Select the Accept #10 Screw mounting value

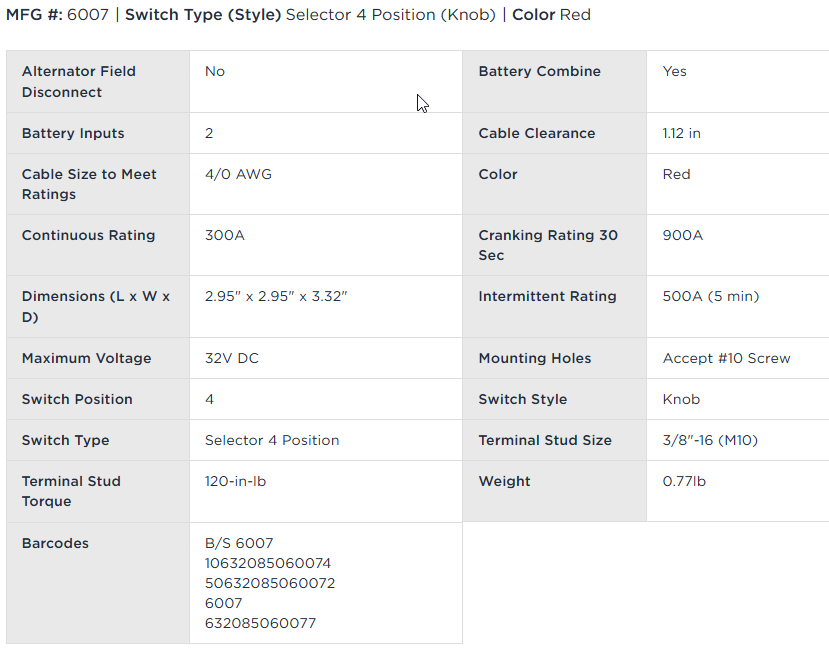pyautogui.click(x=726, y=358)
